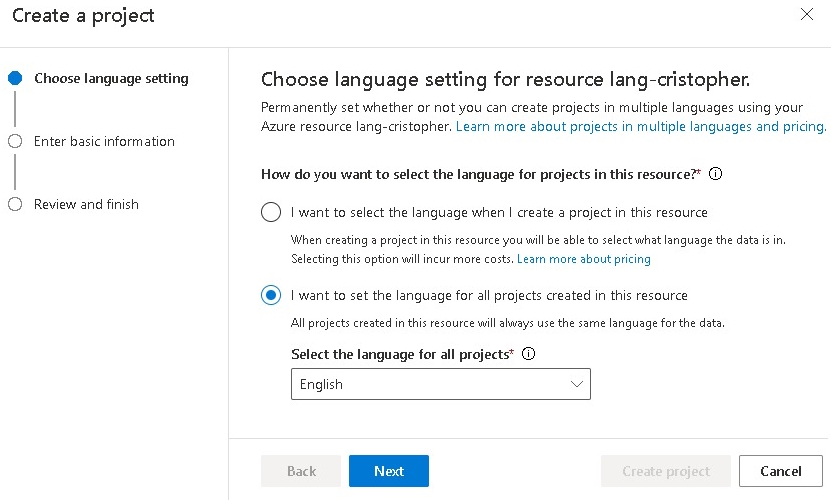Click the Review and finish step circle

point(15,204)
